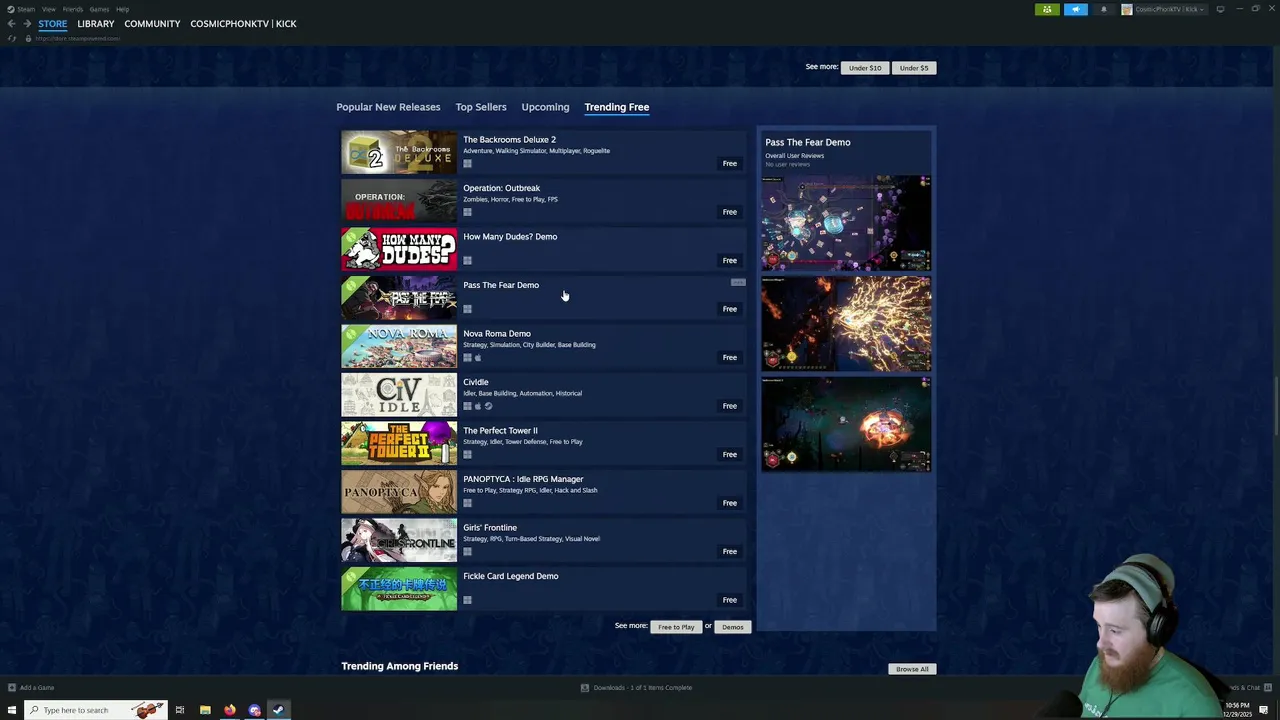
Task: Go to the LIBRARY section
Action: [96, 24]
